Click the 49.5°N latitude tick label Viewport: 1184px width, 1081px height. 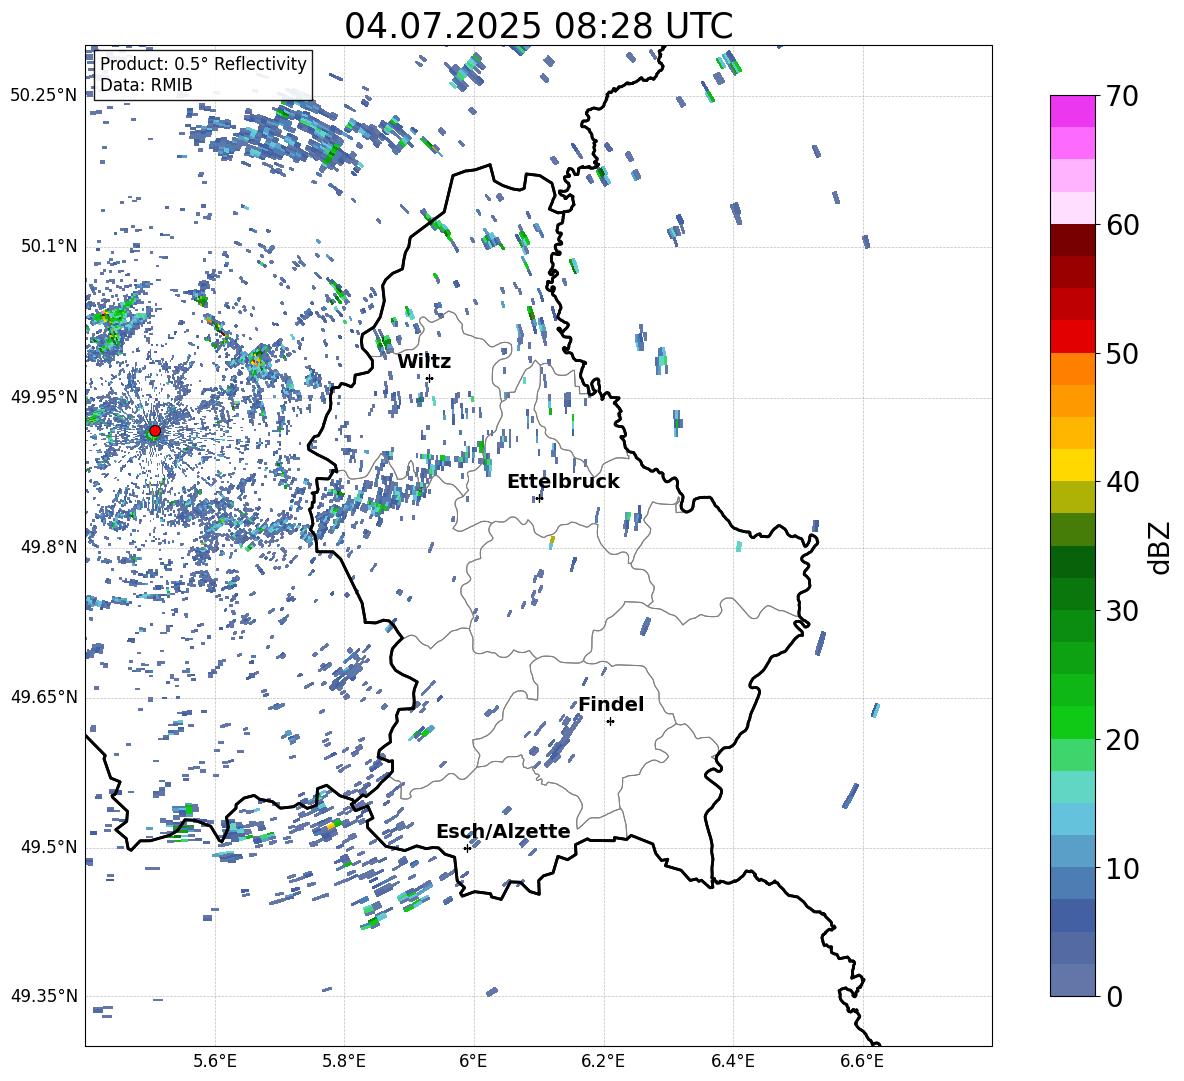coord(50,847)
